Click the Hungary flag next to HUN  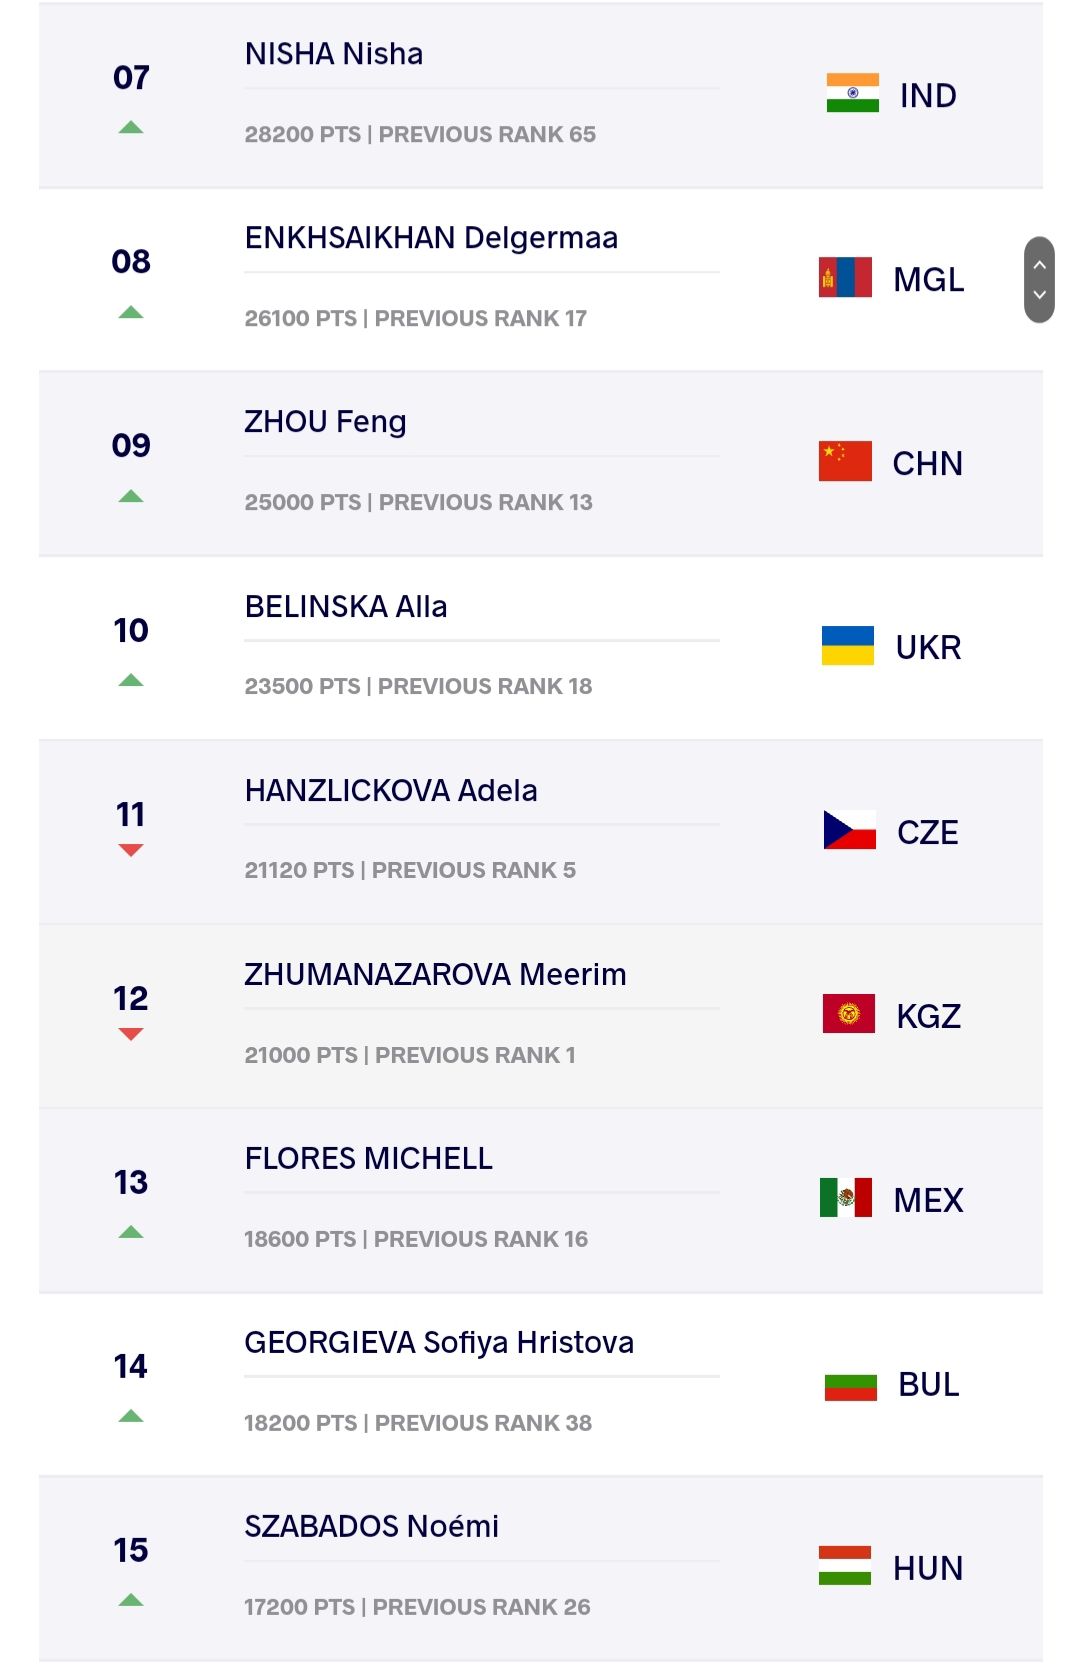point(845,1566)
